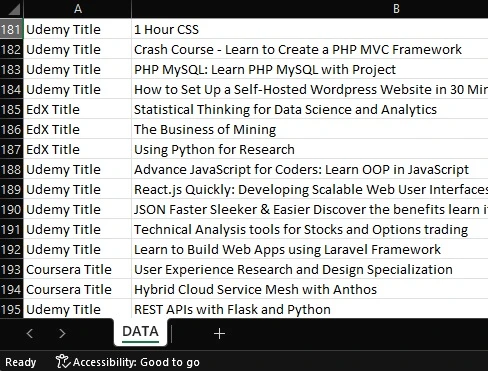
Task: Select row 188 header
Action: pyautogui.click(x=11, y=169)
